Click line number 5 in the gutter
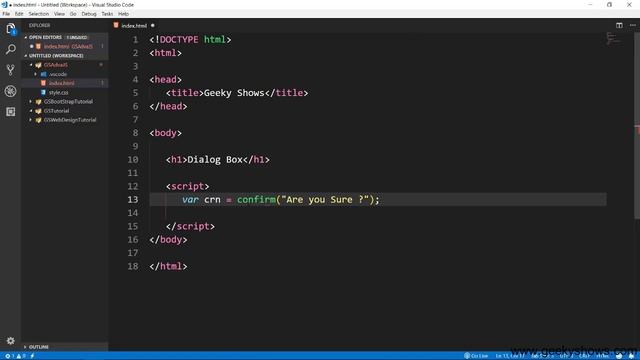Viewport: 640px width, 360px height. click(135, 93)
